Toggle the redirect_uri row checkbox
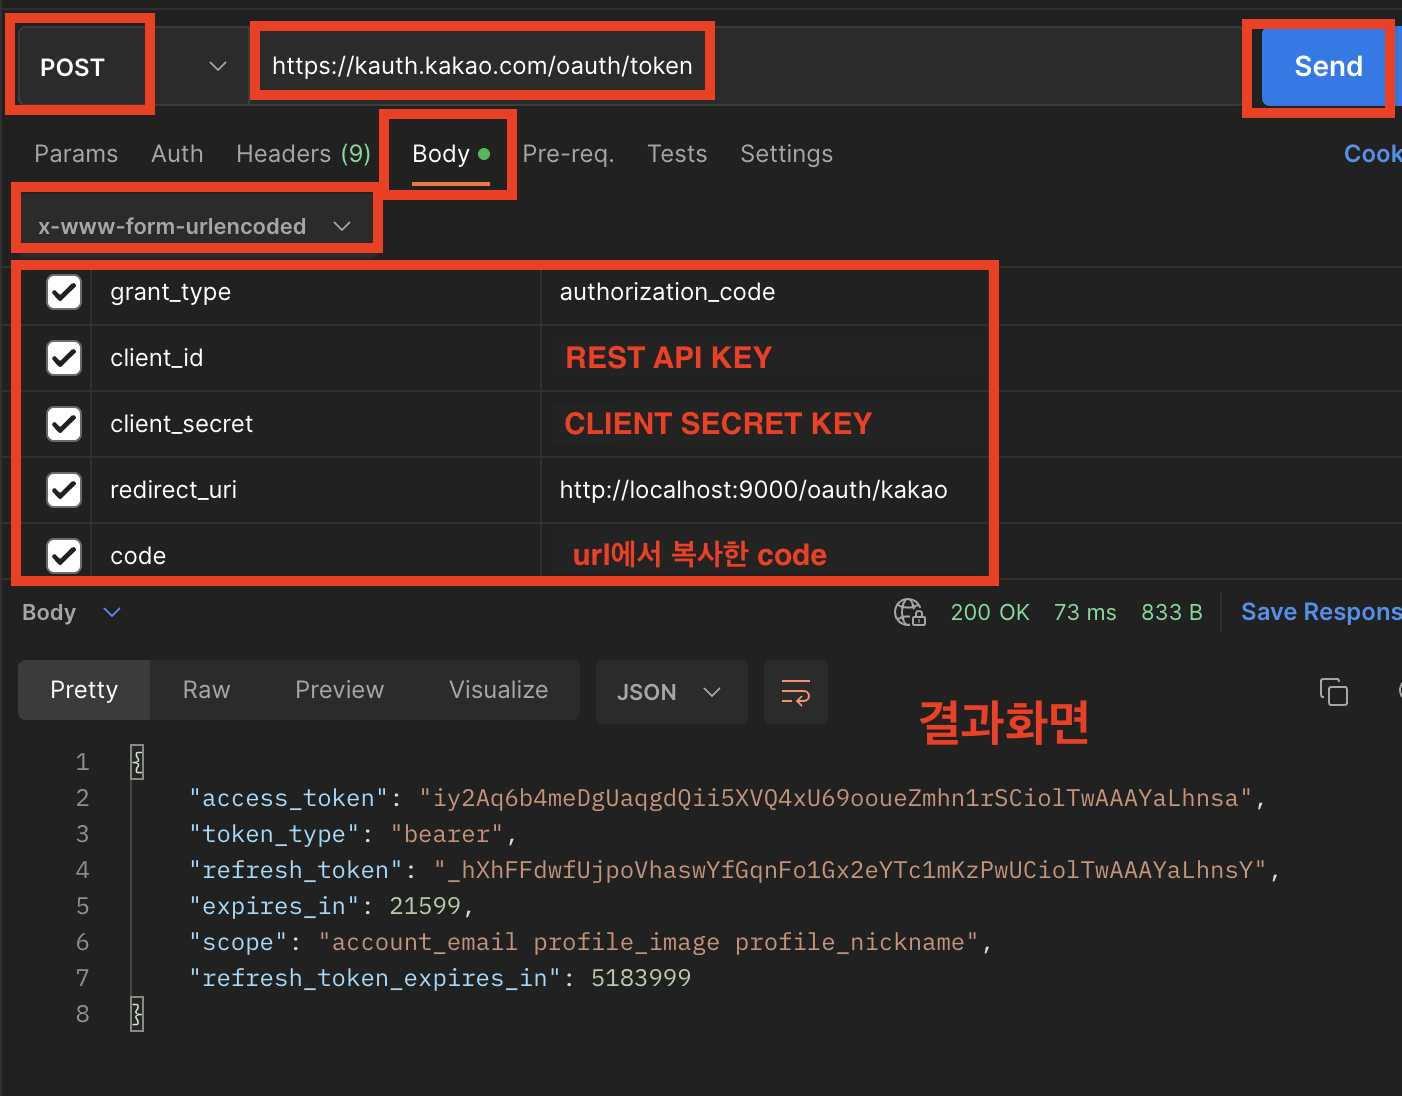 (x=64, y=490)
